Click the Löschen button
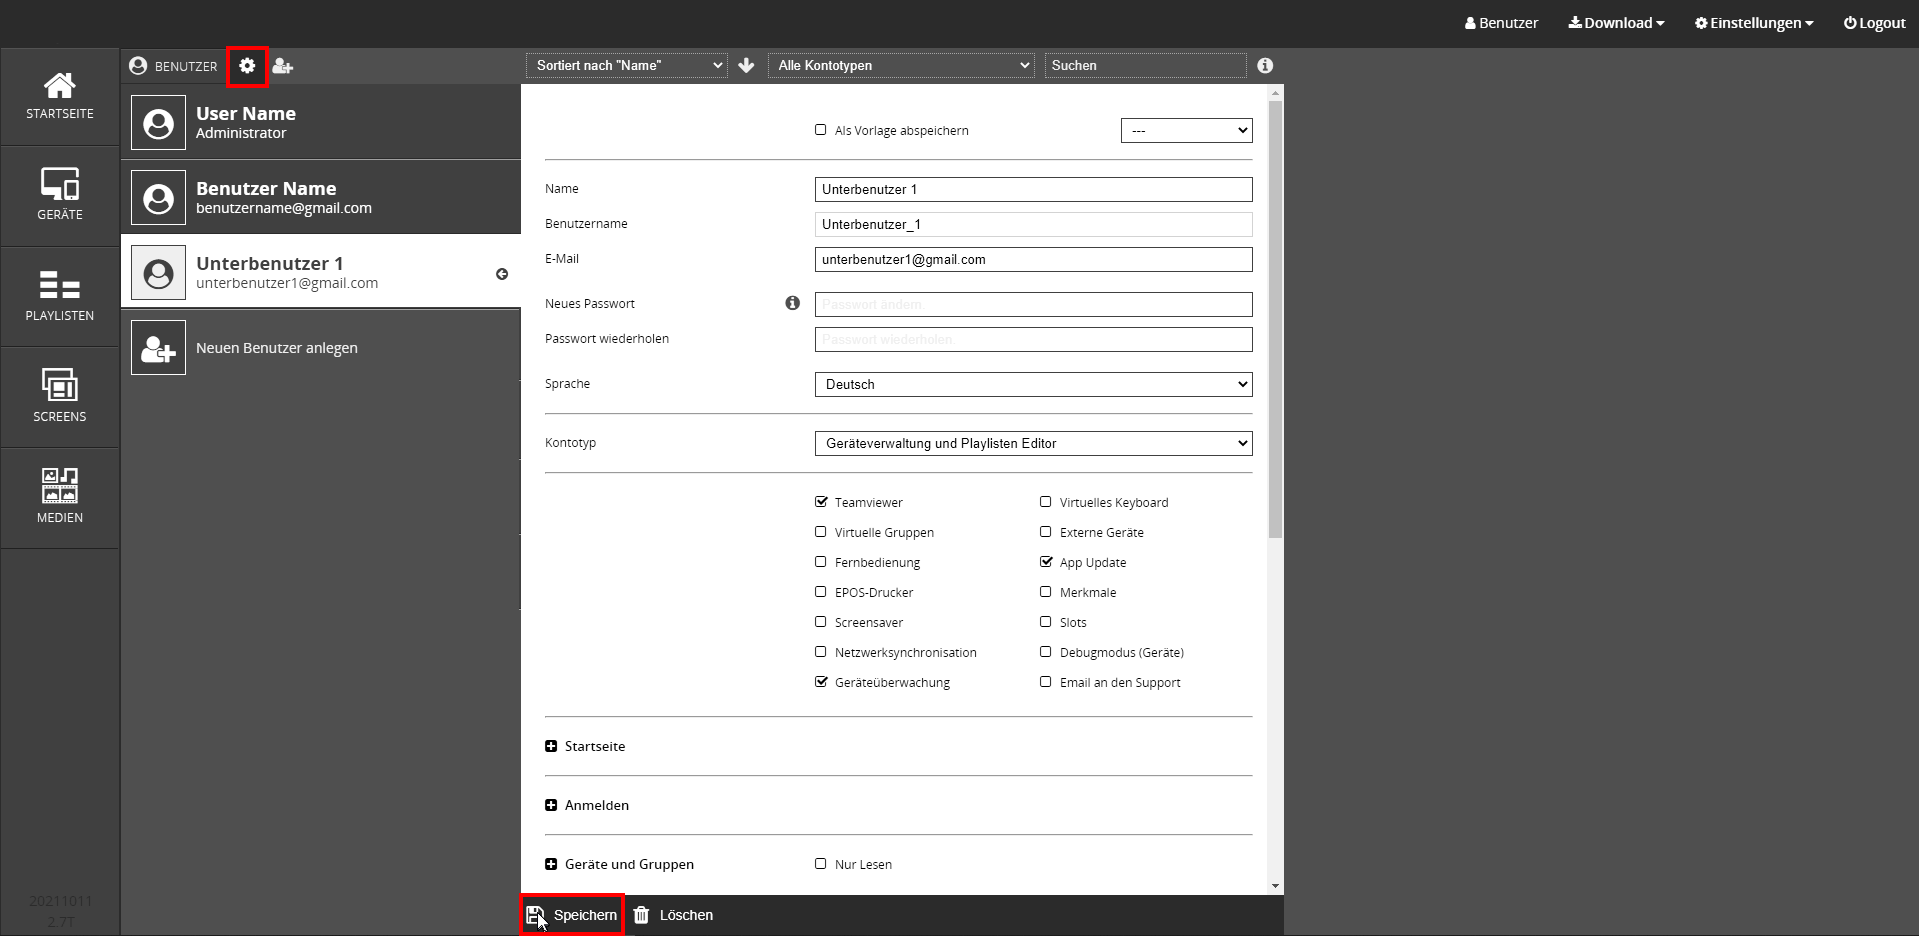The image size is (1919, 936). click(x=674, y=915)
